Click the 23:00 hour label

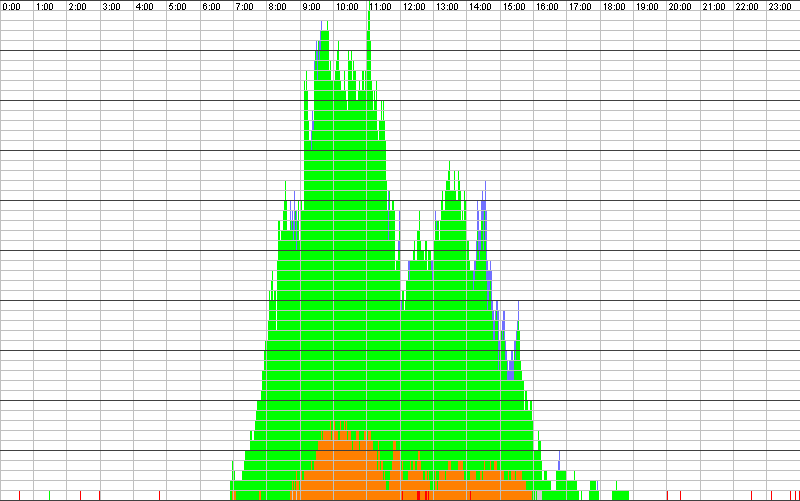780,7
